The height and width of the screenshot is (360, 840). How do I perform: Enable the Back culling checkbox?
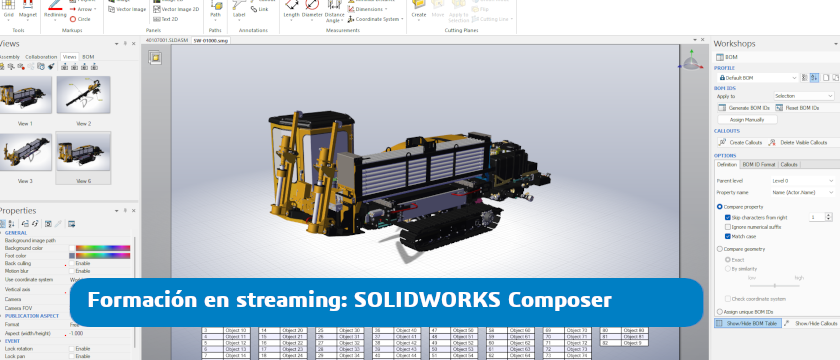[x=72, y=264]
